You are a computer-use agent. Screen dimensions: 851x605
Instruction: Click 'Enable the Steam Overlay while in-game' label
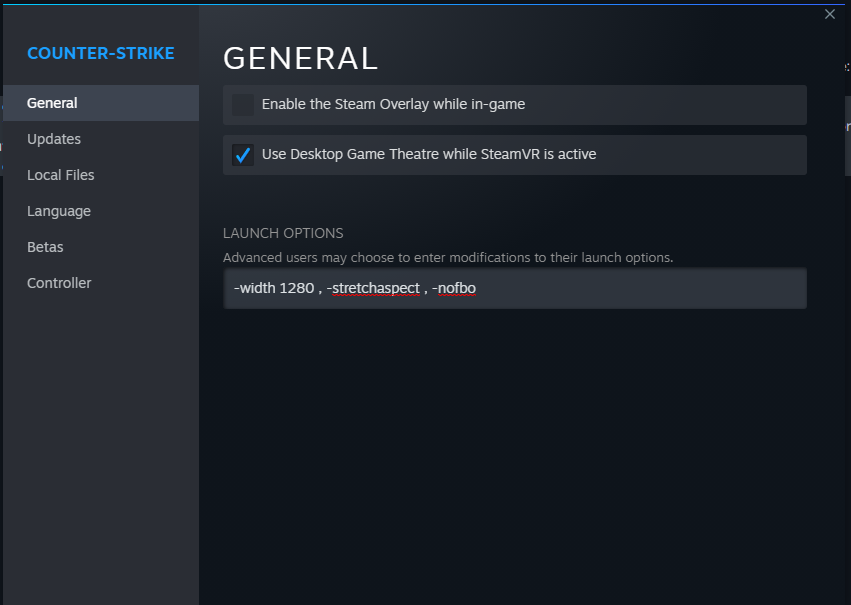click(393, 104)
